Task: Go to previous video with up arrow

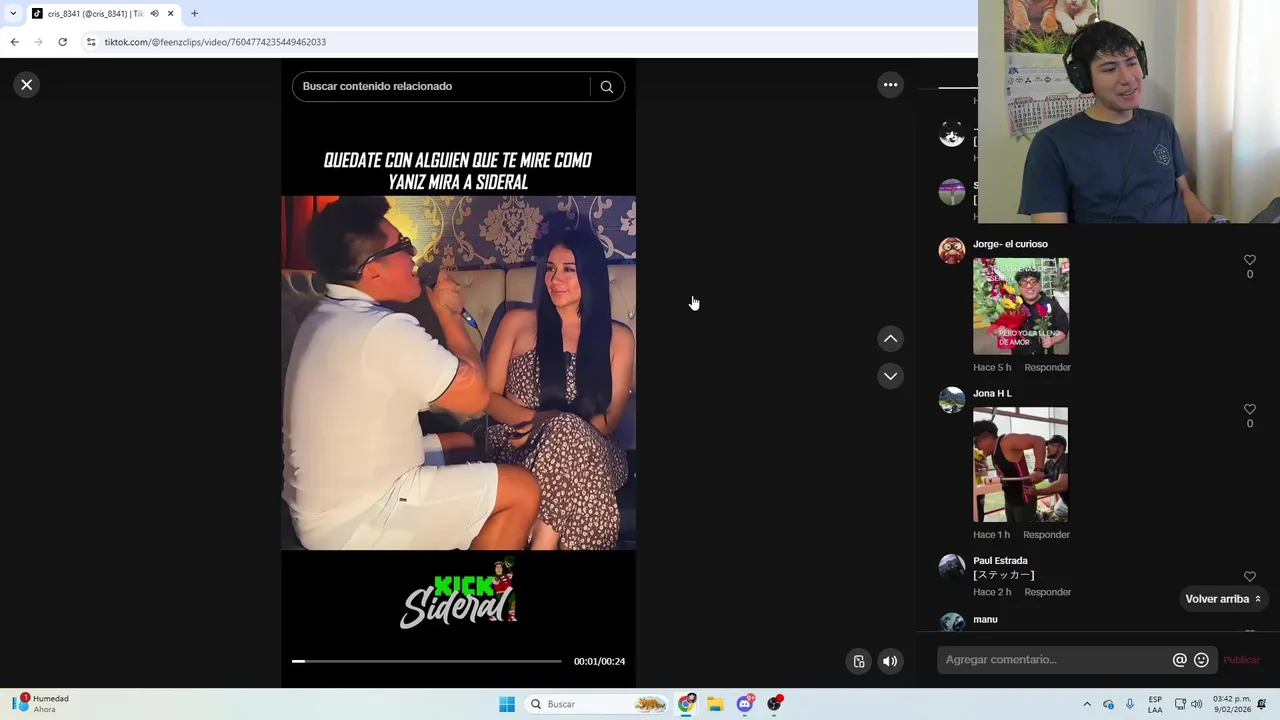Action: (890, 339)
